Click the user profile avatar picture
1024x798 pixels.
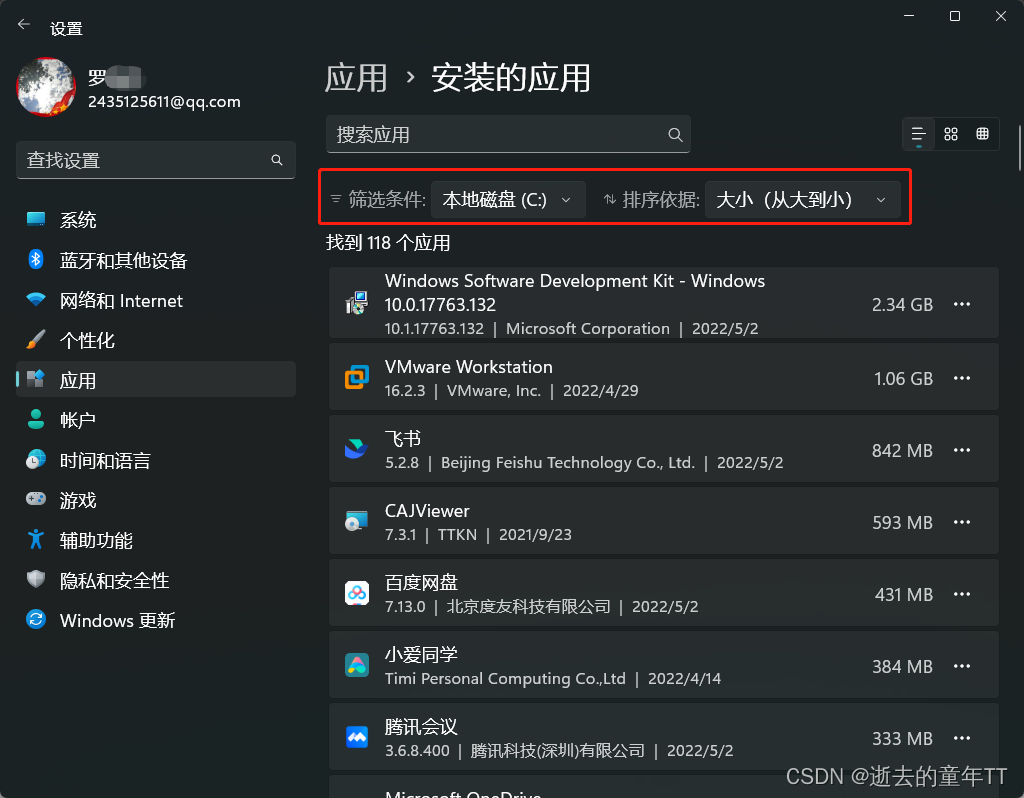coord(46,87)
